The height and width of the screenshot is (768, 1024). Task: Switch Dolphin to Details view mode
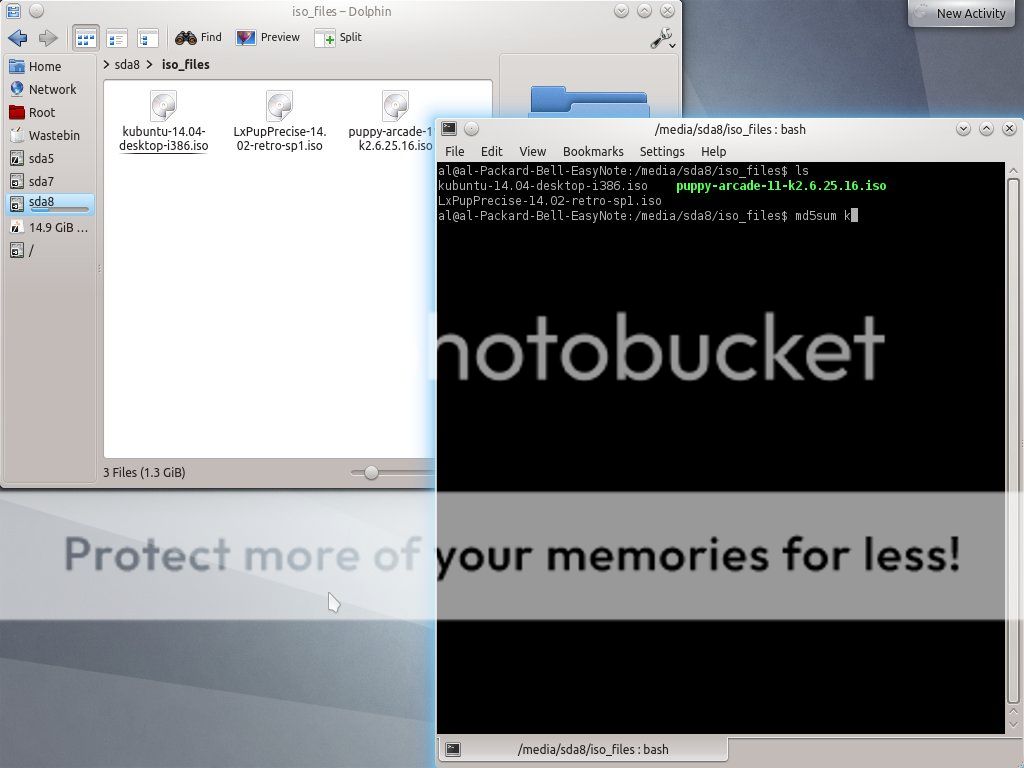(x=117, y=39)
